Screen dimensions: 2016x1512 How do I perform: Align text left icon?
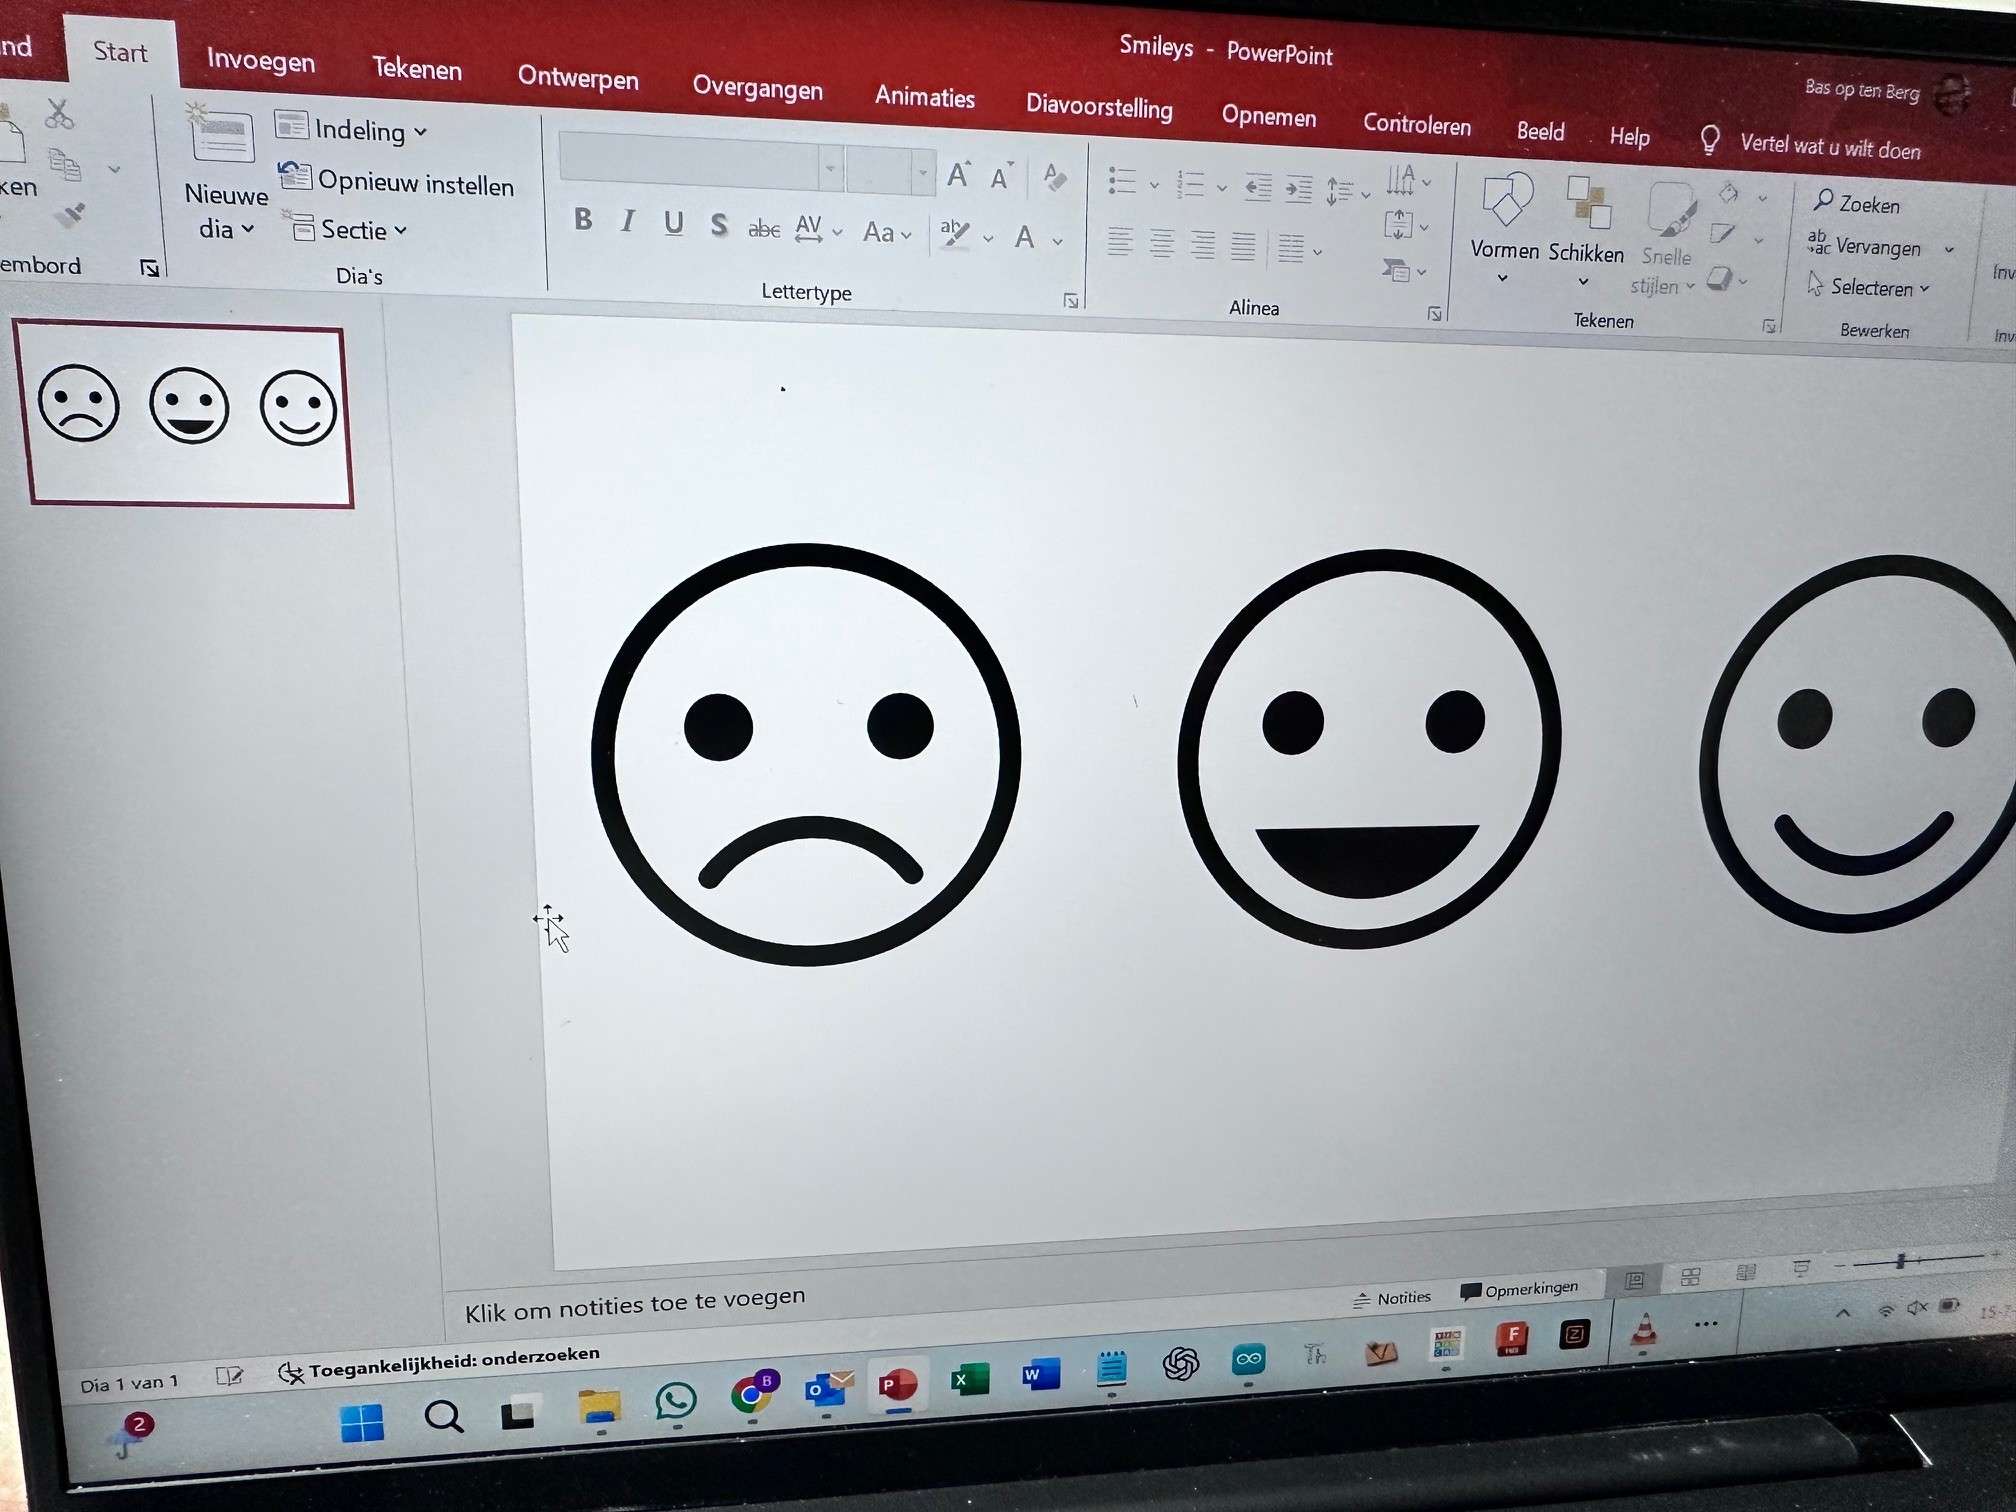[1120, 242]
